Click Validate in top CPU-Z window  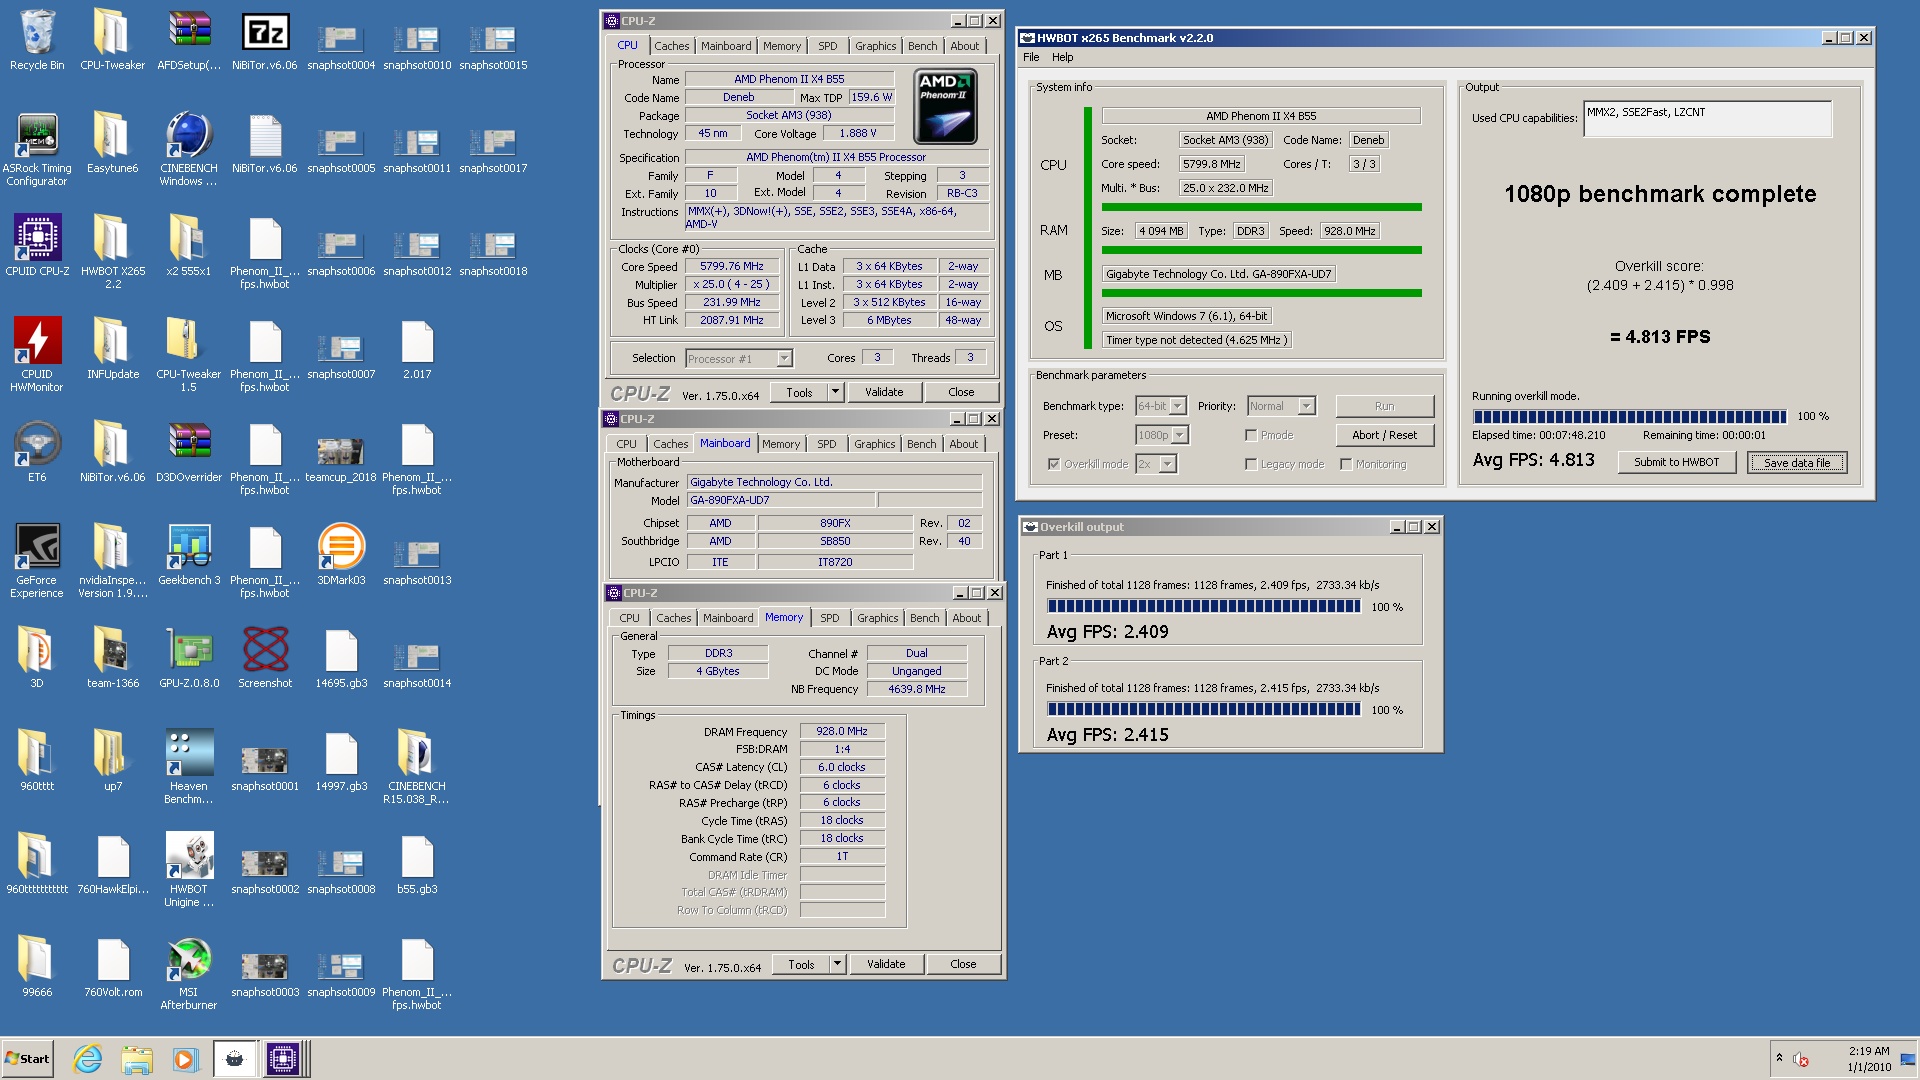[884, 392]
